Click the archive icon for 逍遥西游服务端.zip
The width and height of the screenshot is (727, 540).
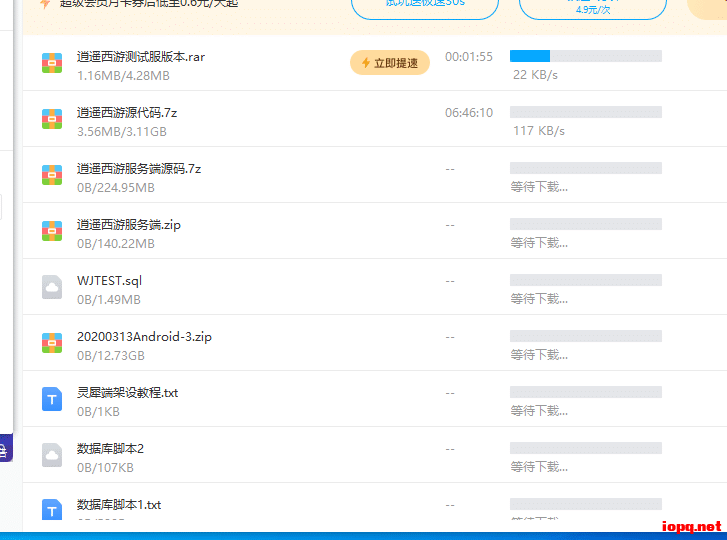[x=52, y=231]
